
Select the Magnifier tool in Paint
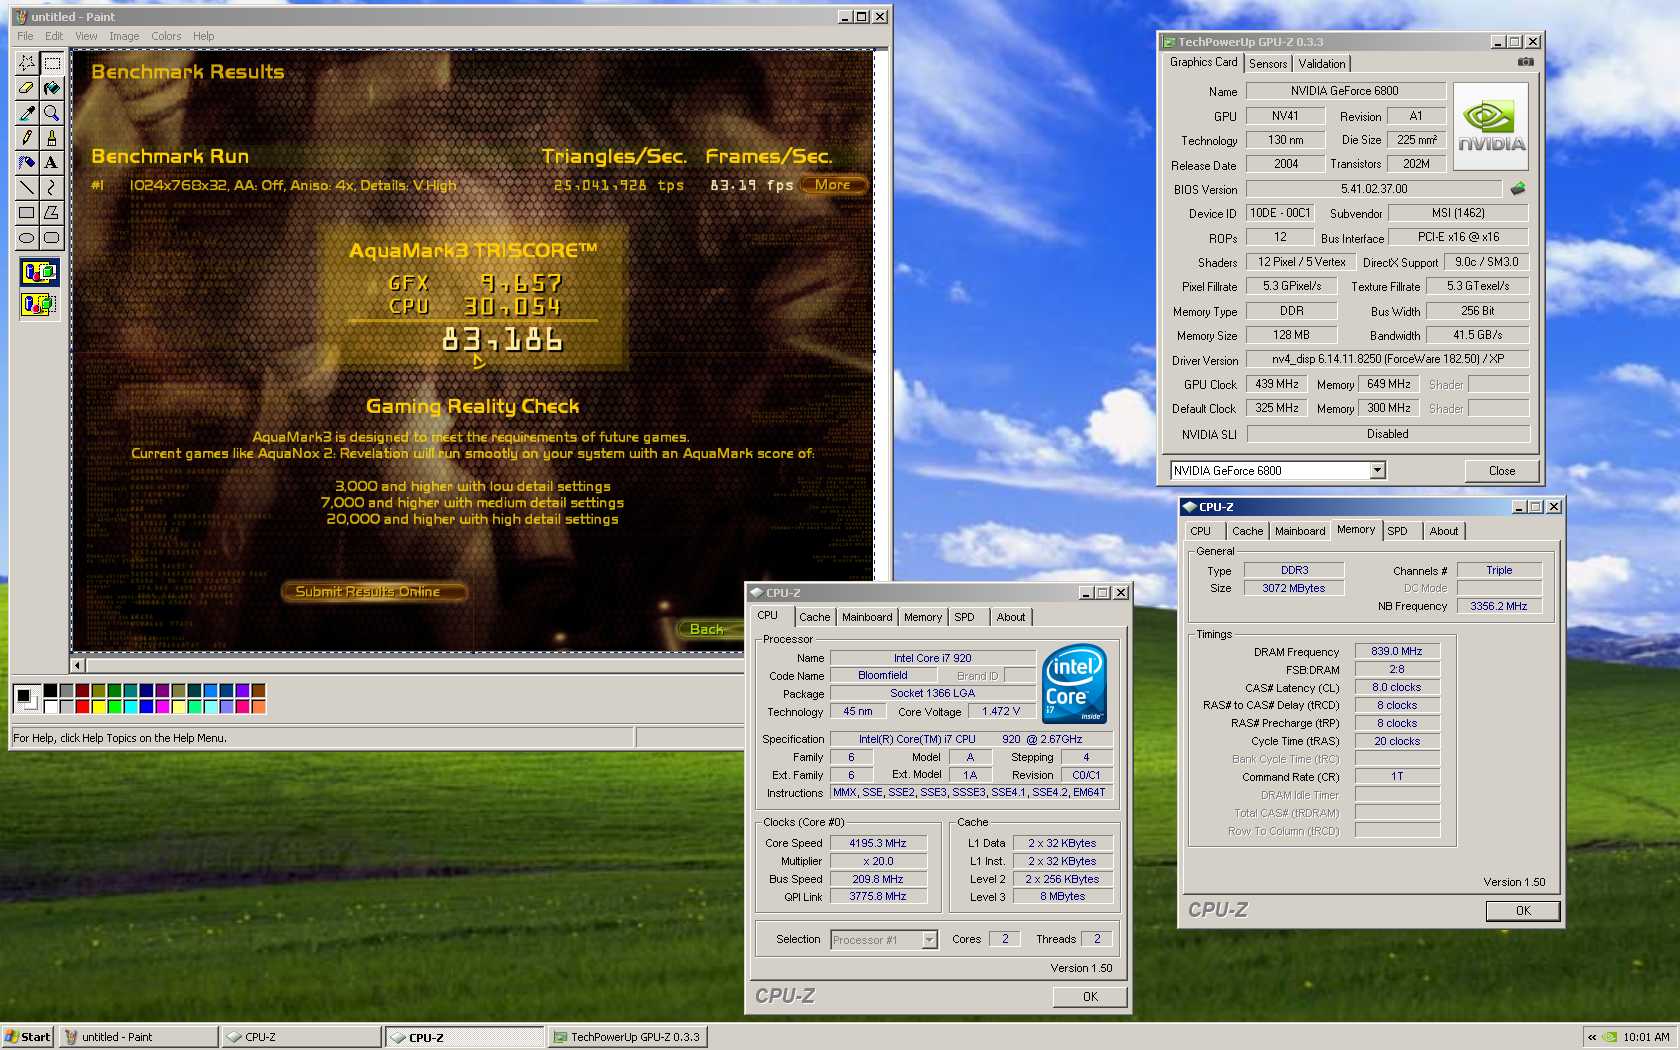(52, 113)
